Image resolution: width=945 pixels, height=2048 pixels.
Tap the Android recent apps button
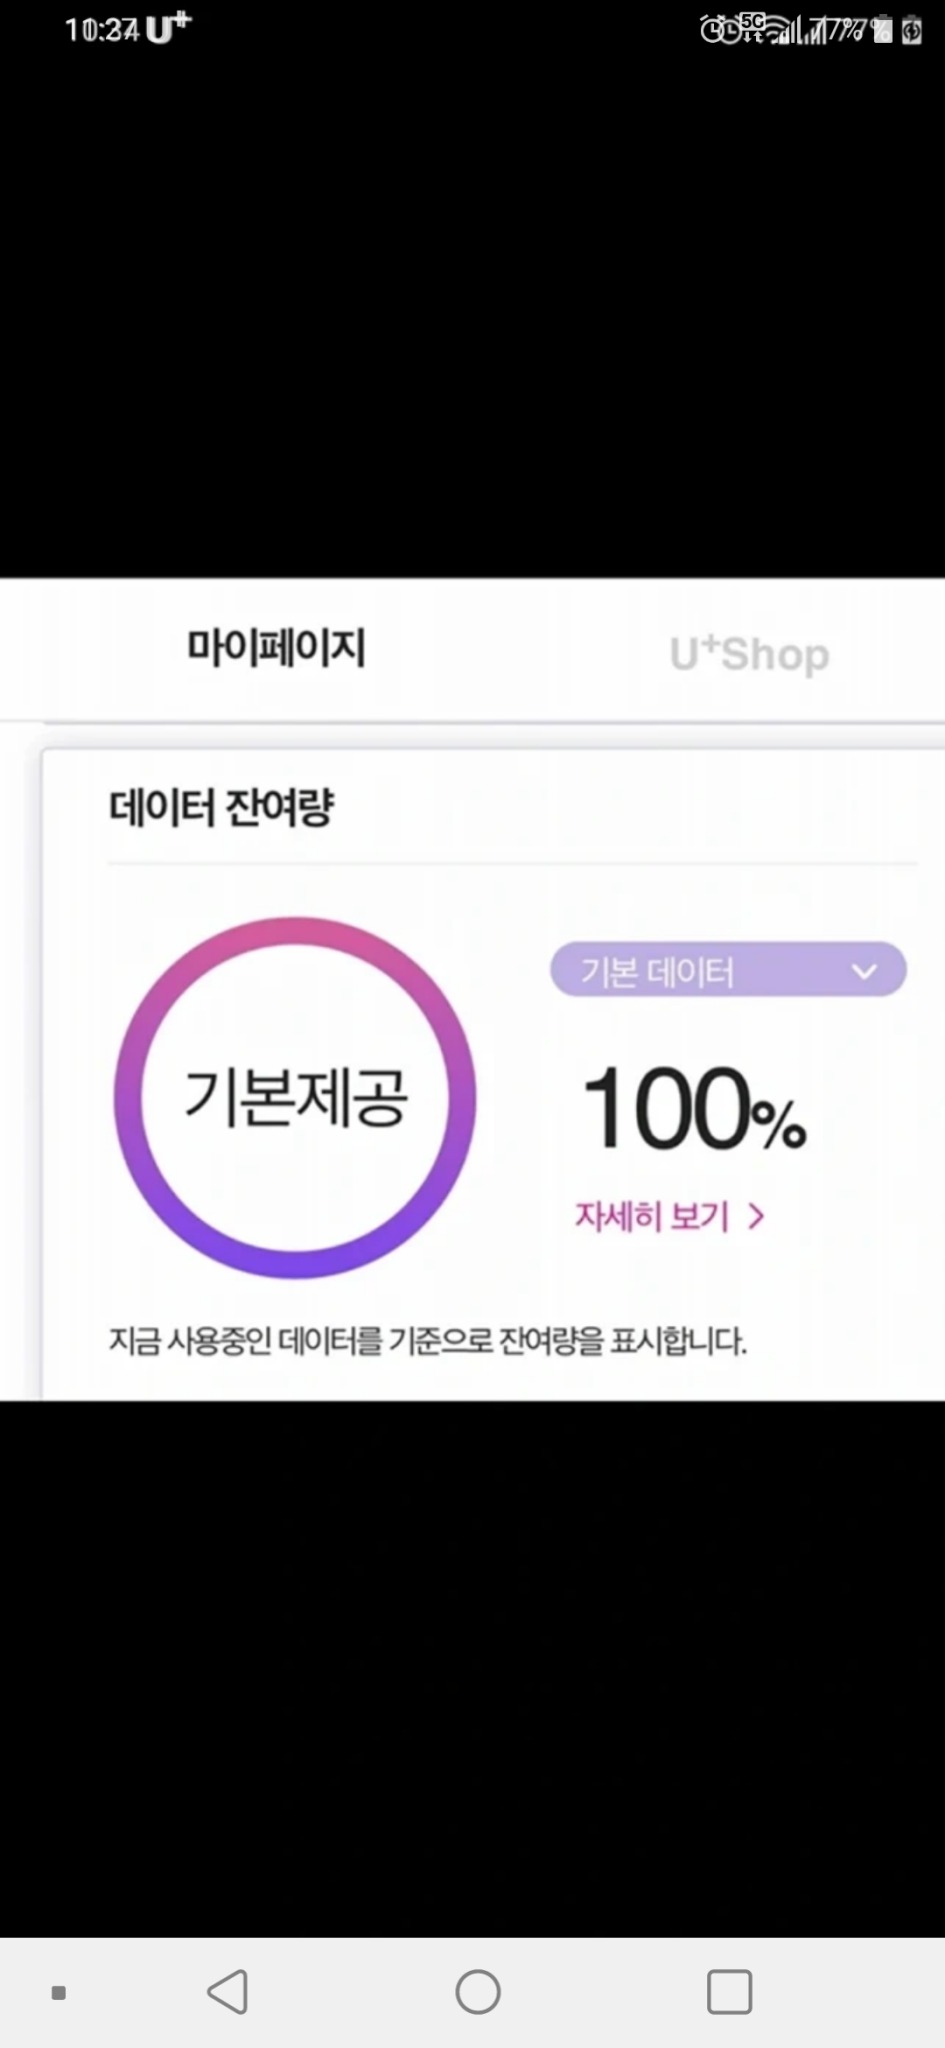click(729, 1991)
